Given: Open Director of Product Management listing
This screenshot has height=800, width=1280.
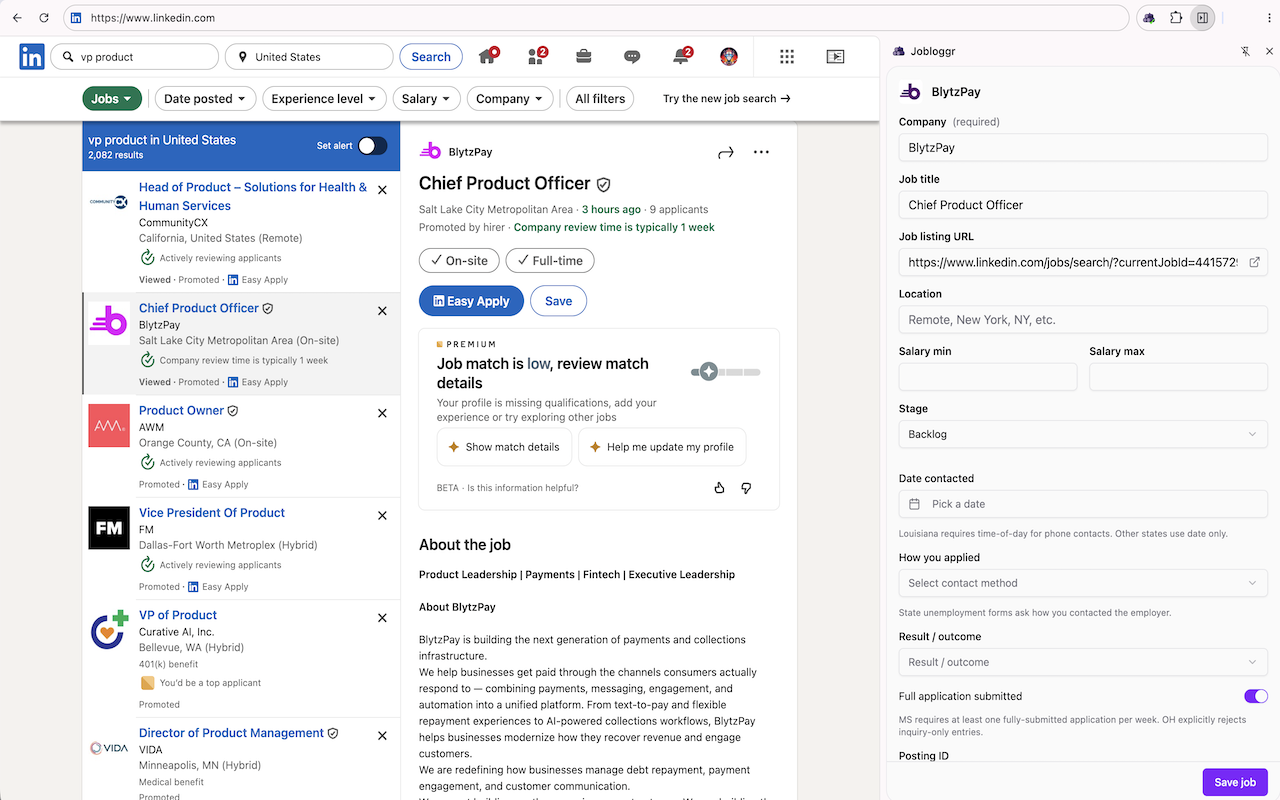Looking at the screenshot, I should pyautogui.click(x=231, y=733).
